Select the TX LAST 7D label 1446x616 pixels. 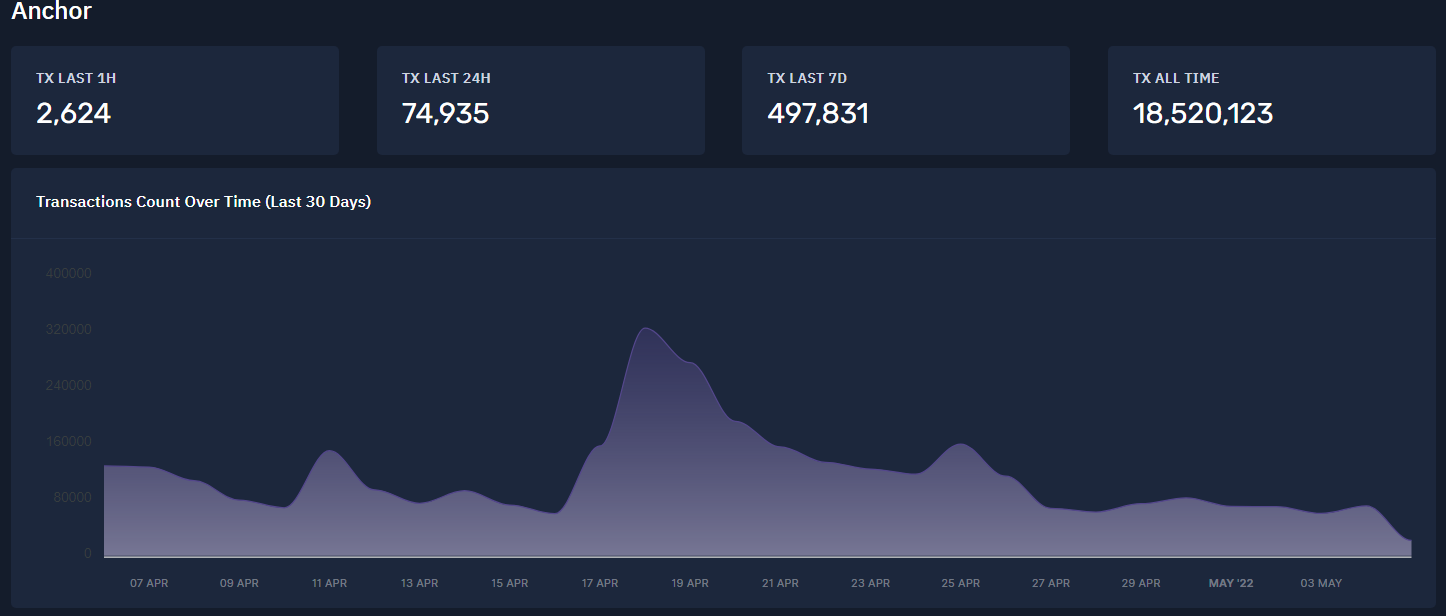(x=807, y=78)
